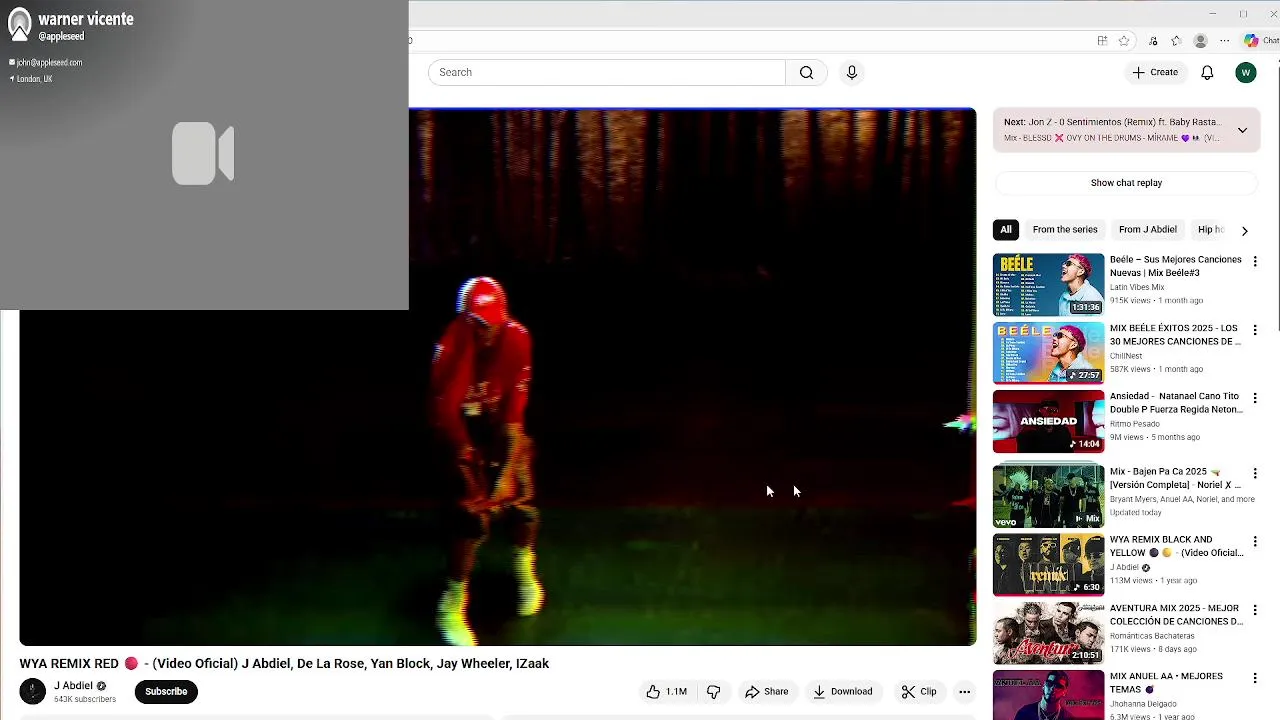This screenshot has height=720, width=1280.
Task: Start voice search with microphone icon
Action: [852, 72]
